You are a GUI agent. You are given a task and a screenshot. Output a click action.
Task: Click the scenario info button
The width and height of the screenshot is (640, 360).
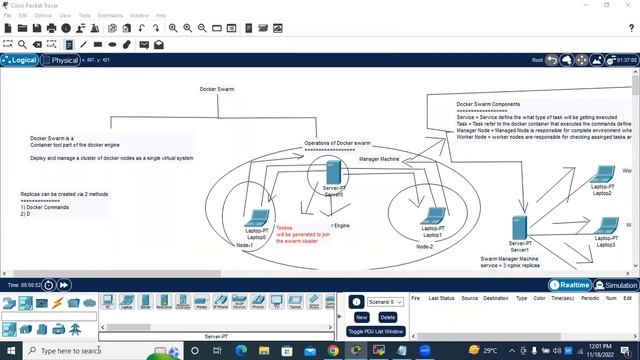tap(356, 302)
